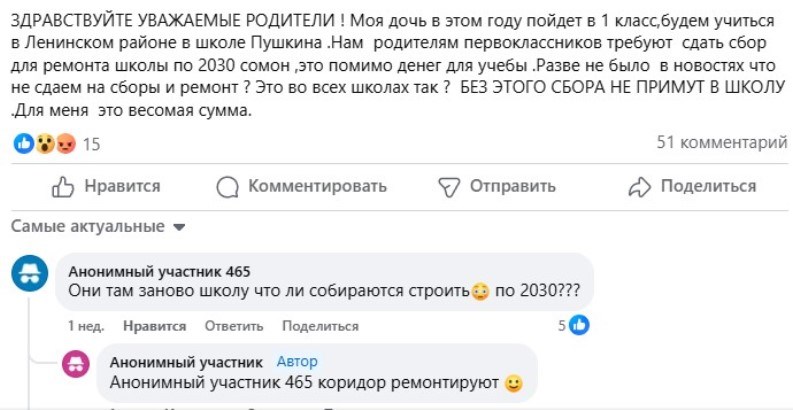Click Поделиться under the first comment

pyautogui.click(x=320, y=326)
